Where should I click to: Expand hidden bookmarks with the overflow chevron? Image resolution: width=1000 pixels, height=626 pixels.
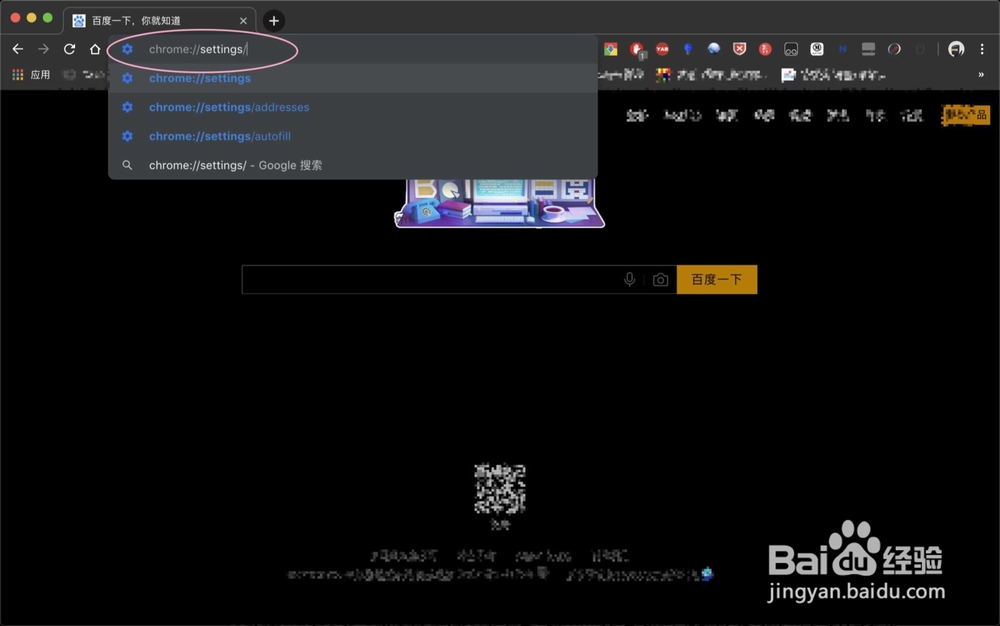click(981, 74)
